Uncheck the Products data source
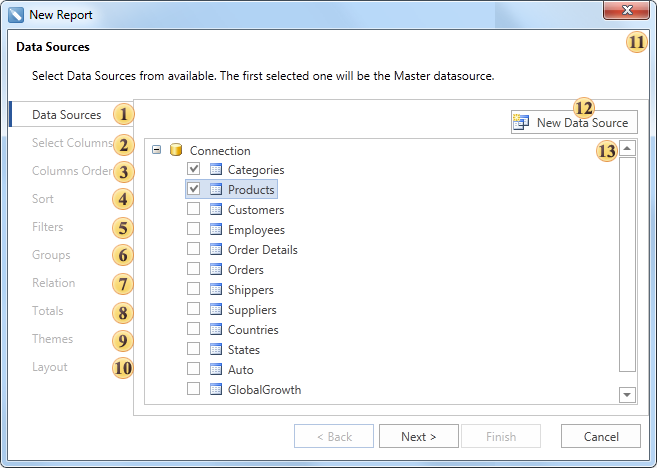The image size is (657, 468). [194, 190]
